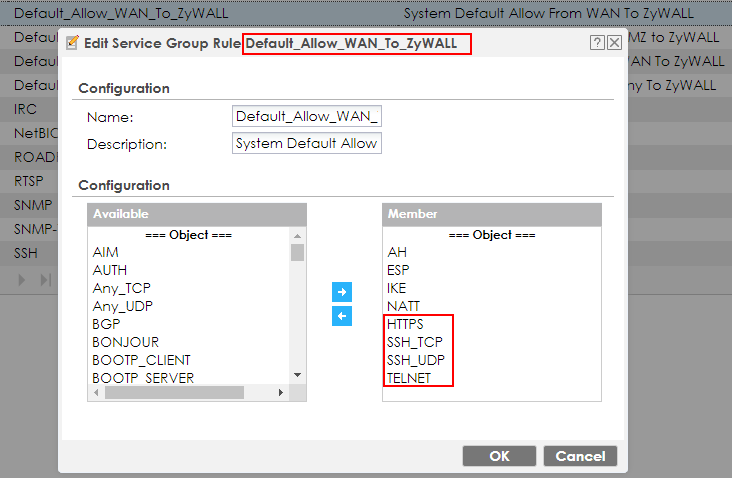Select IKE in the Member list
Screen dimensions: 732x478
(x=396, y=288)
